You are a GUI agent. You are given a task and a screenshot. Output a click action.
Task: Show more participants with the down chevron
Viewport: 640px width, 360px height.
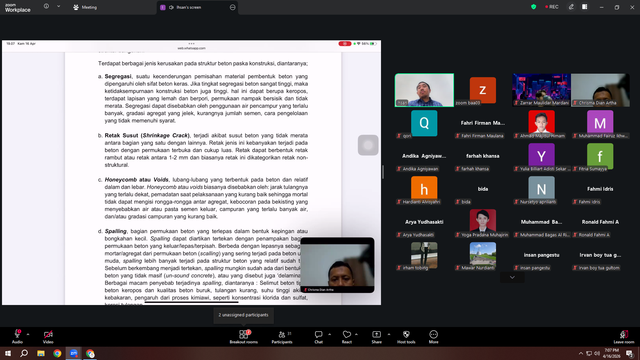coord(512,278)
